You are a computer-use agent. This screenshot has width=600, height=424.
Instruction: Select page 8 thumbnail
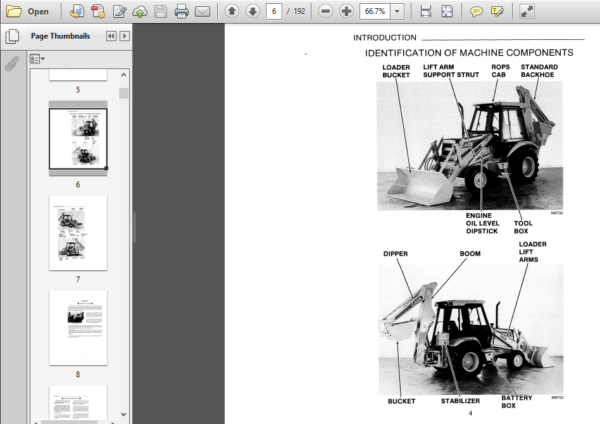pos(78,328)
